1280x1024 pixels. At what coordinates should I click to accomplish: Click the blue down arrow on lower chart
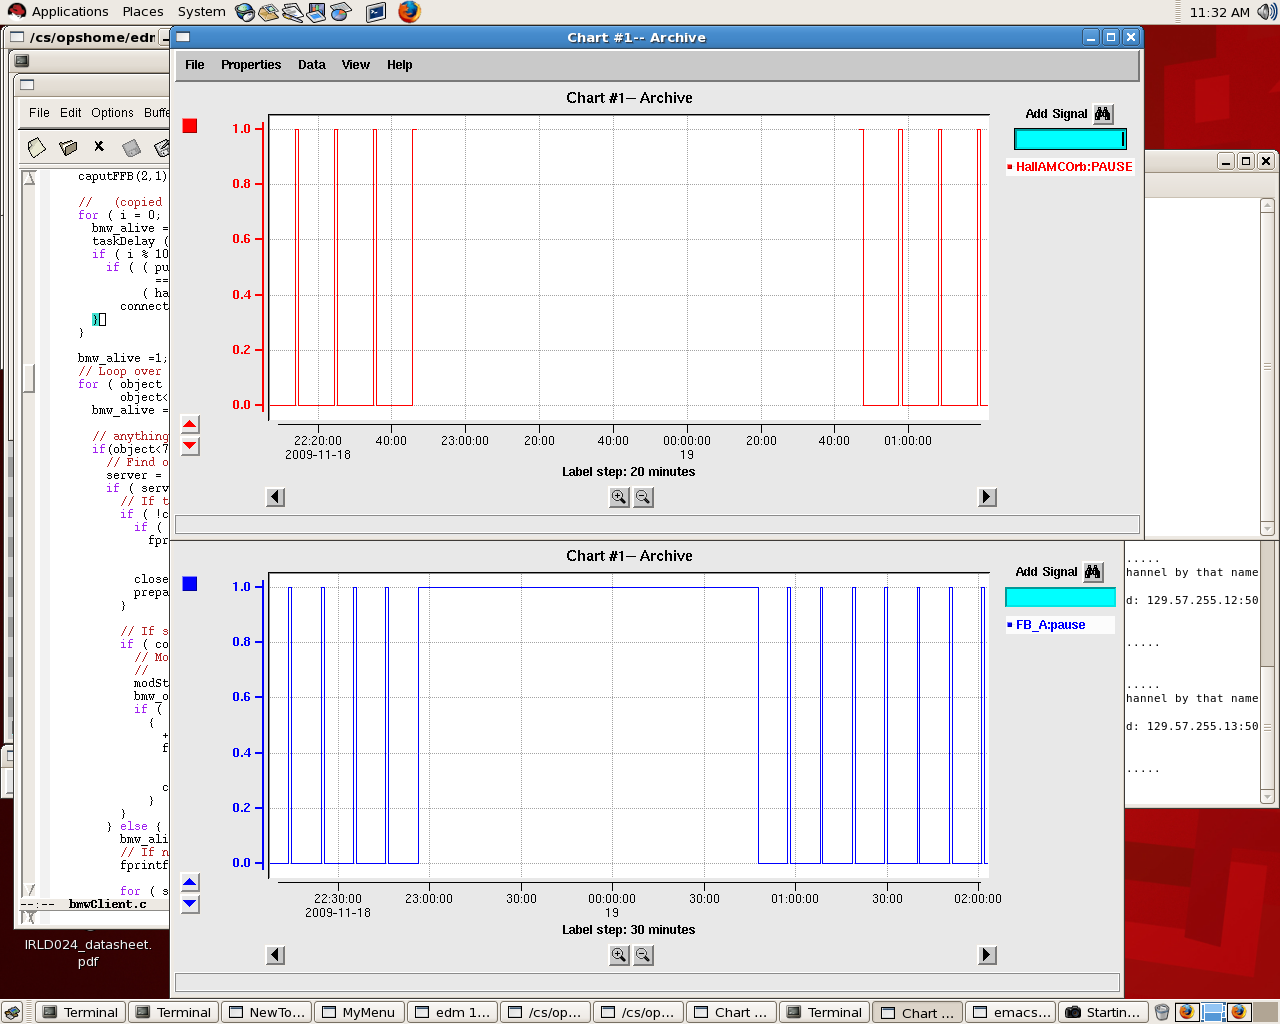[190, 904]
